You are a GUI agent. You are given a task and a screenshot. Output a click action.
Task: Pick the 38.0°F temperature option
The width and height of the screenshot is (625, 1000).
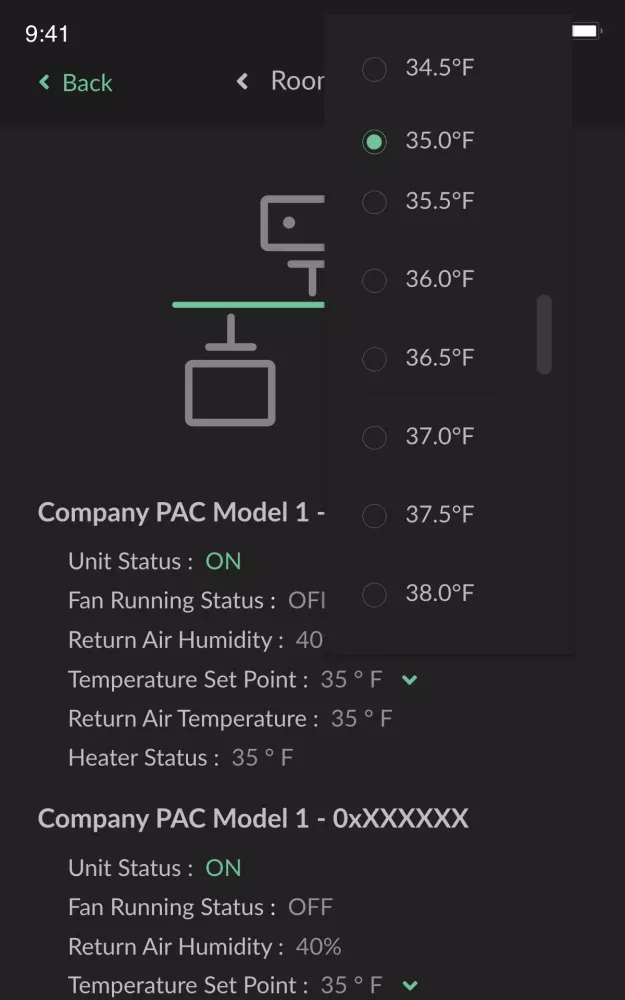[x=417, y=594]
